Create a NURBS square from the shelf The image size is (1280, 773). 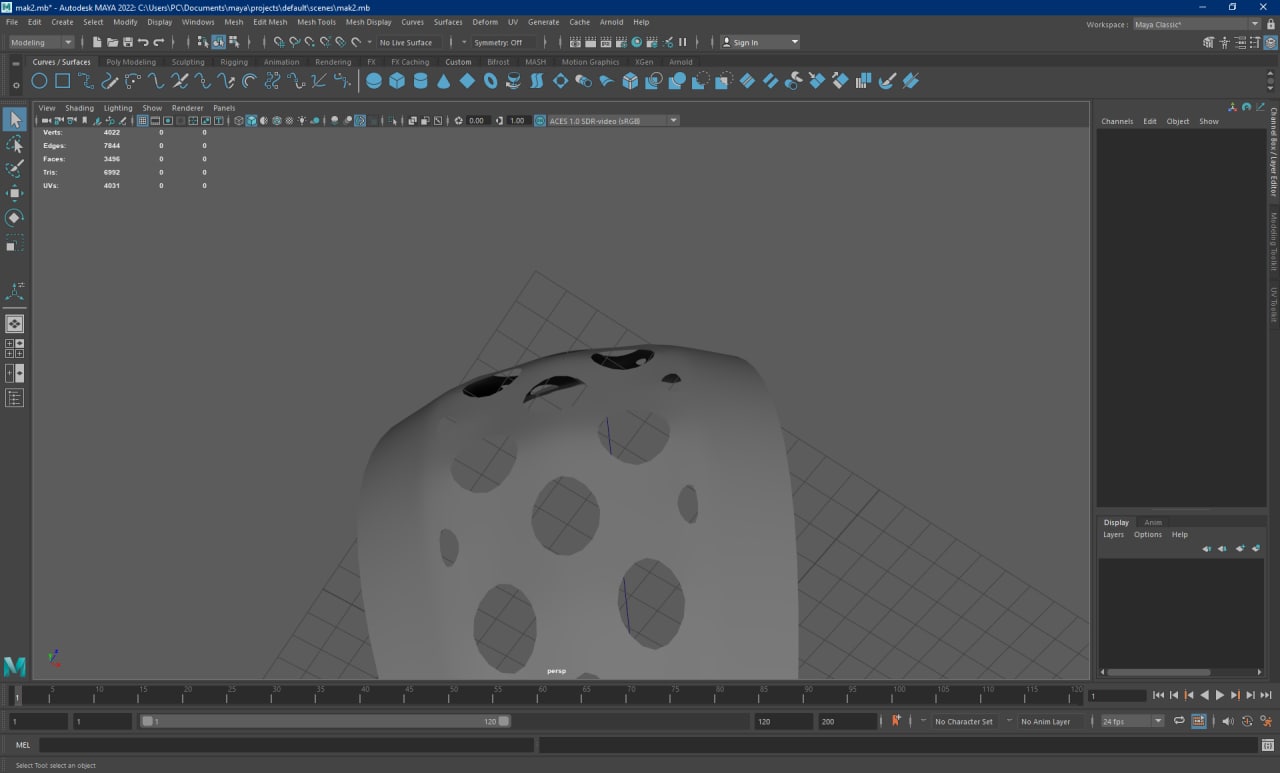tap(62, 81)
